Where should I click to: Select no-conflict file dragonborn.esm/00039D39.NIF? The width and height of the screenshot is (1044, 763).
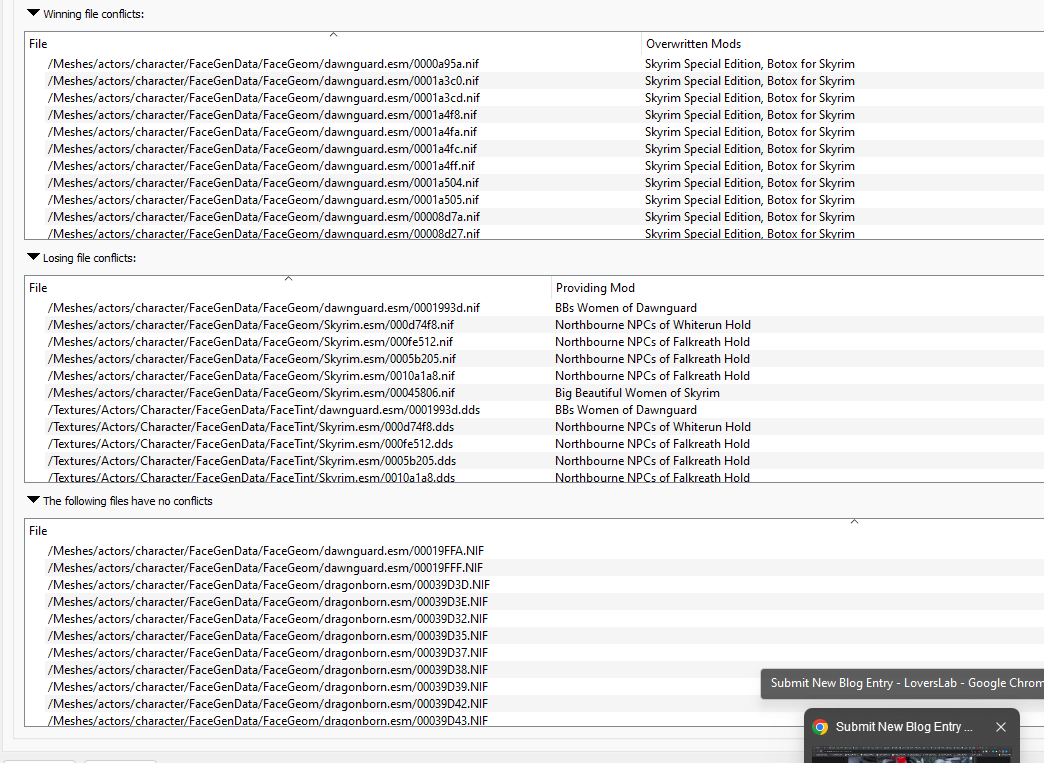coord(268,686)
